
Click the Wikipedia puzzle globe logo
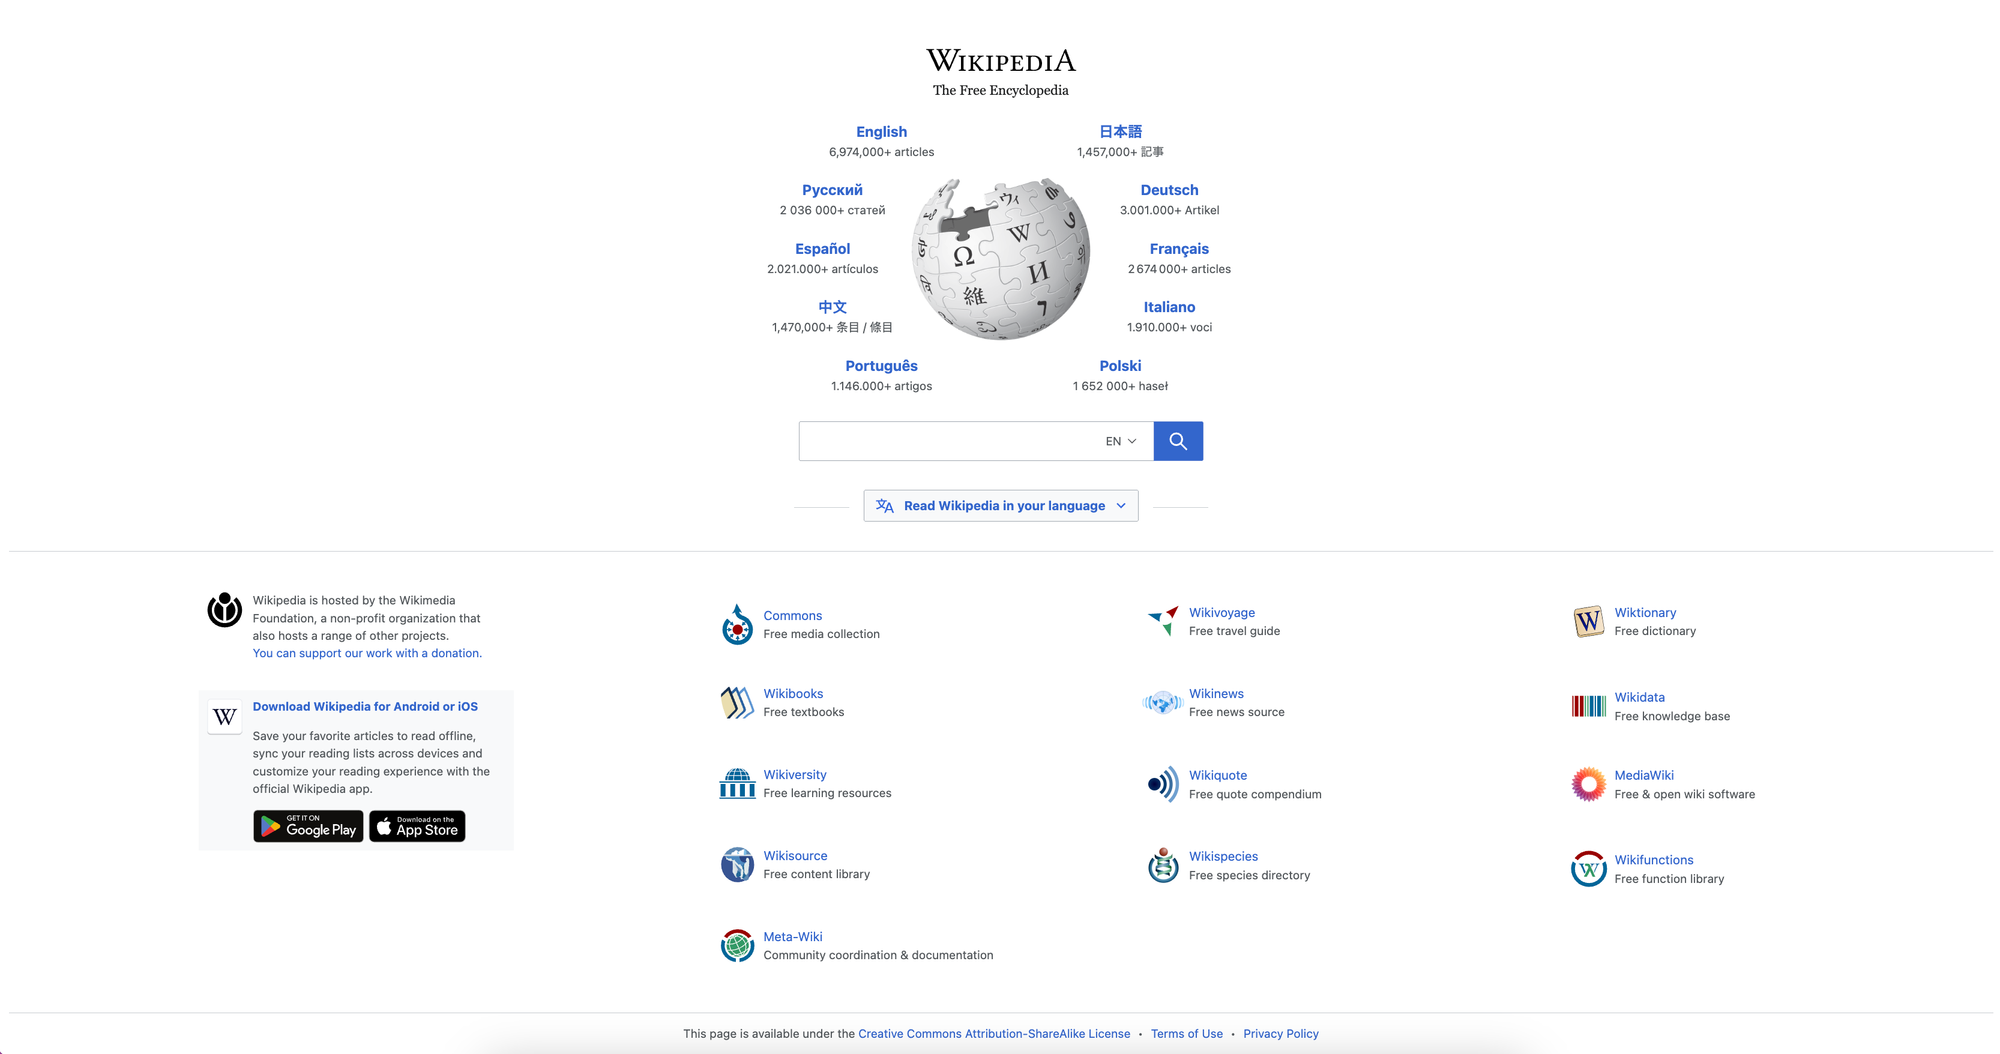tap(1001, 259)
